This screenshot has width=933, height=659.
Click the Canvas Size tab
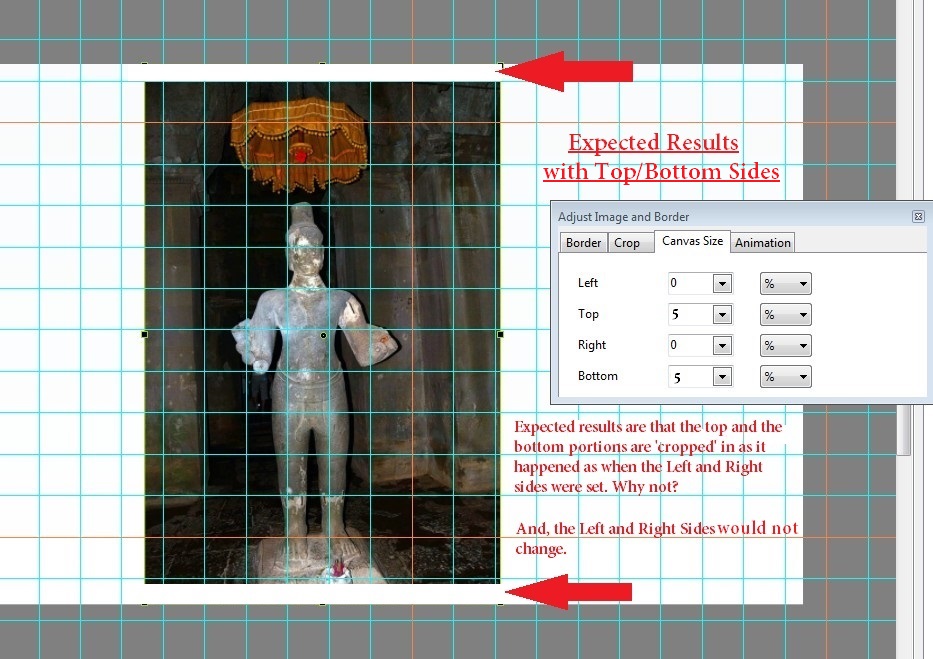692,241
